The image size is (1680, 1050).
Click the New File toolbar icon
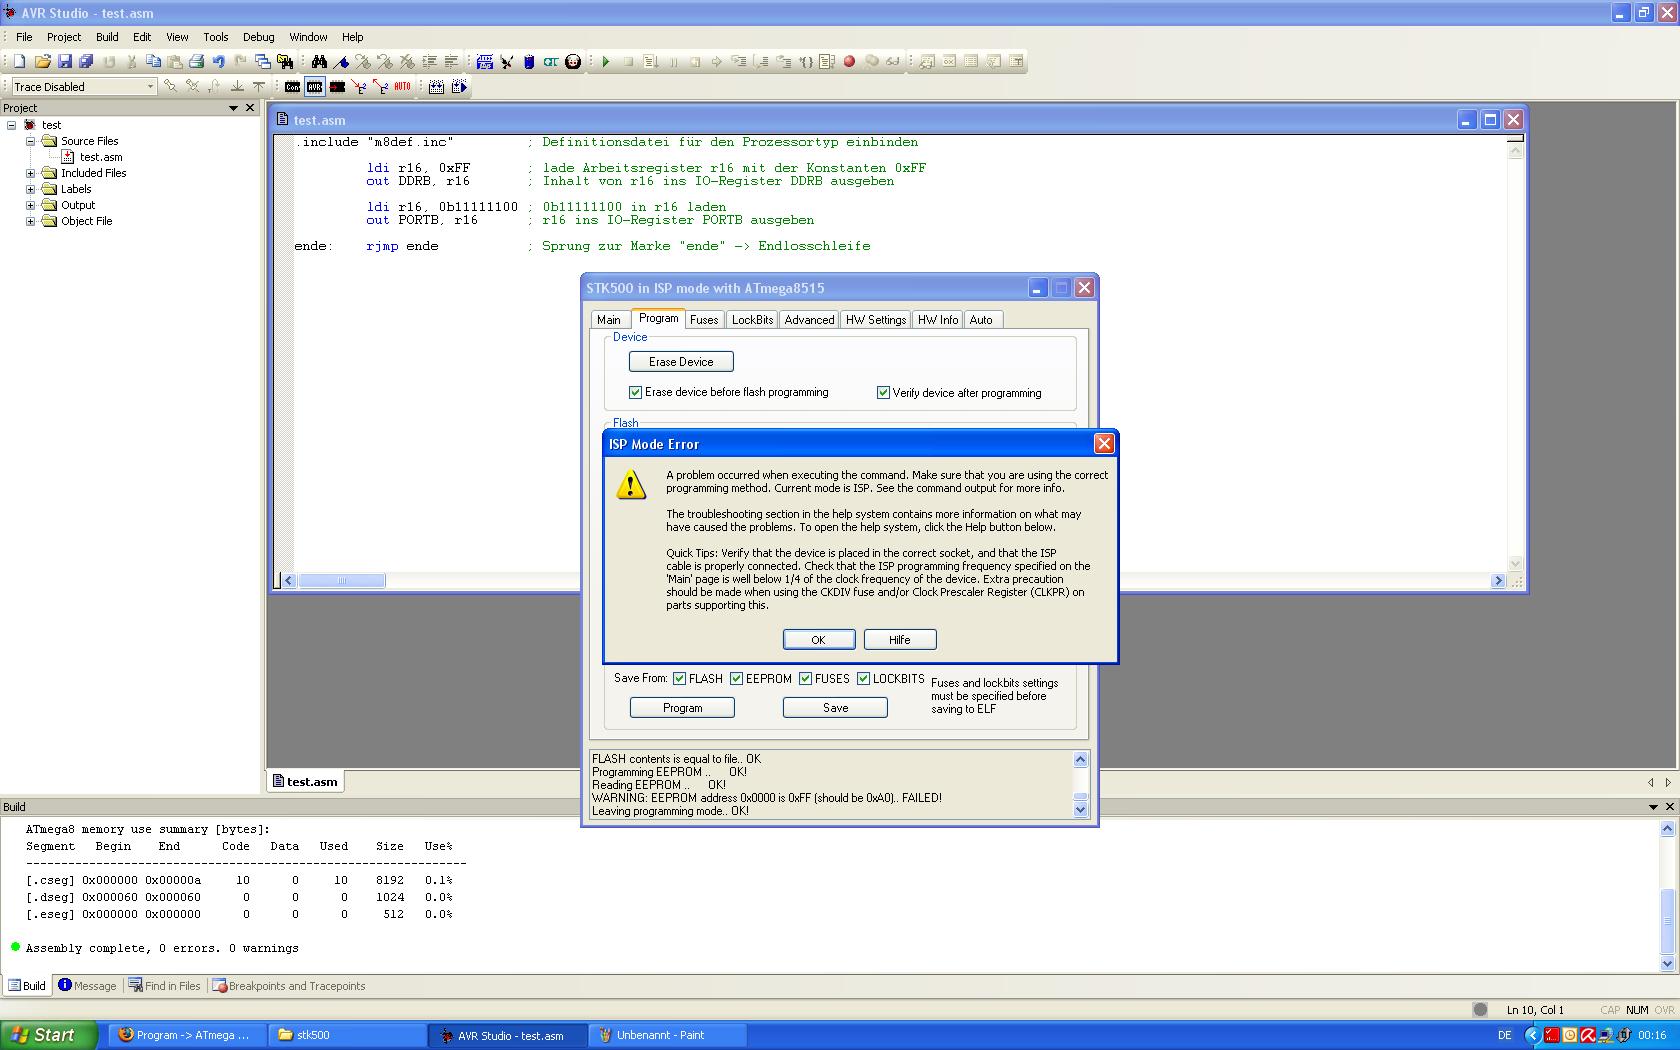pyautogui.click(x=19, y=61)
